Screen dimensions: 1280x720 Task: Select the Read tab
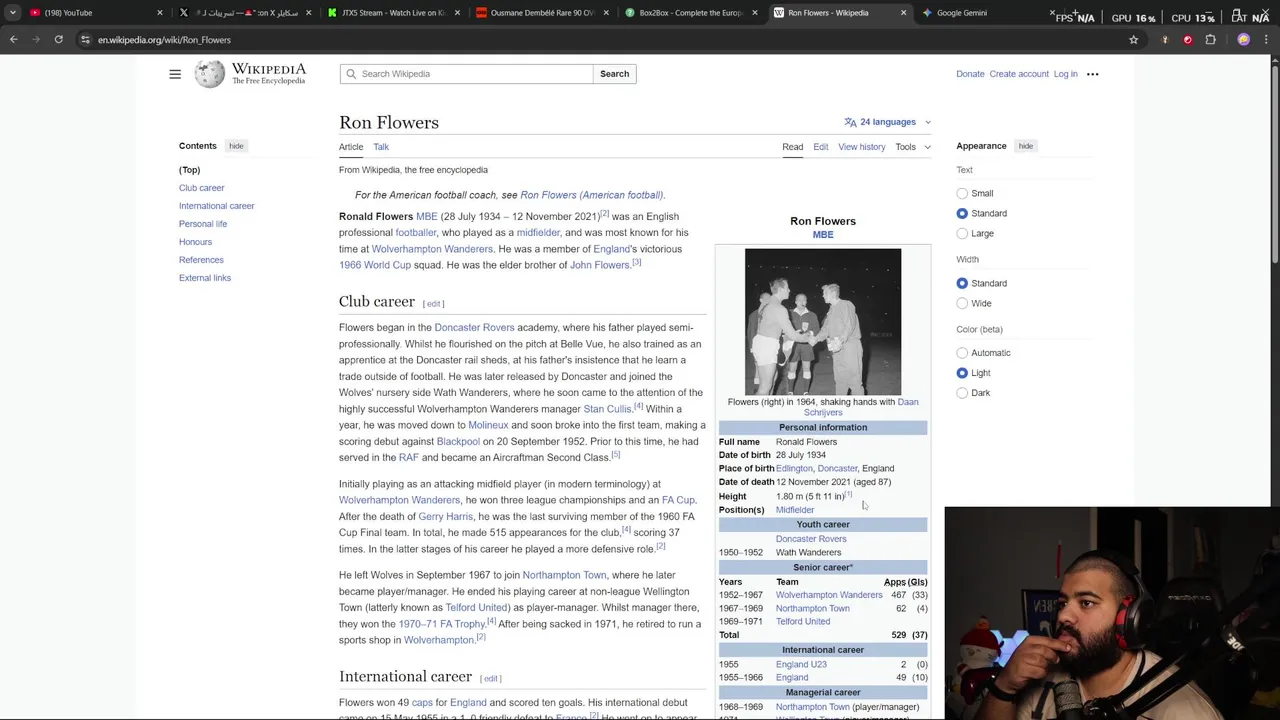pos(792,147)
